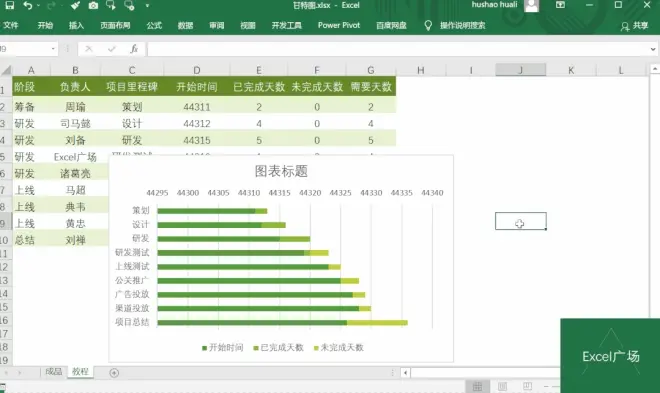
Task: Switch to Page Break Preview icon
Action: (x=527, y=386)
